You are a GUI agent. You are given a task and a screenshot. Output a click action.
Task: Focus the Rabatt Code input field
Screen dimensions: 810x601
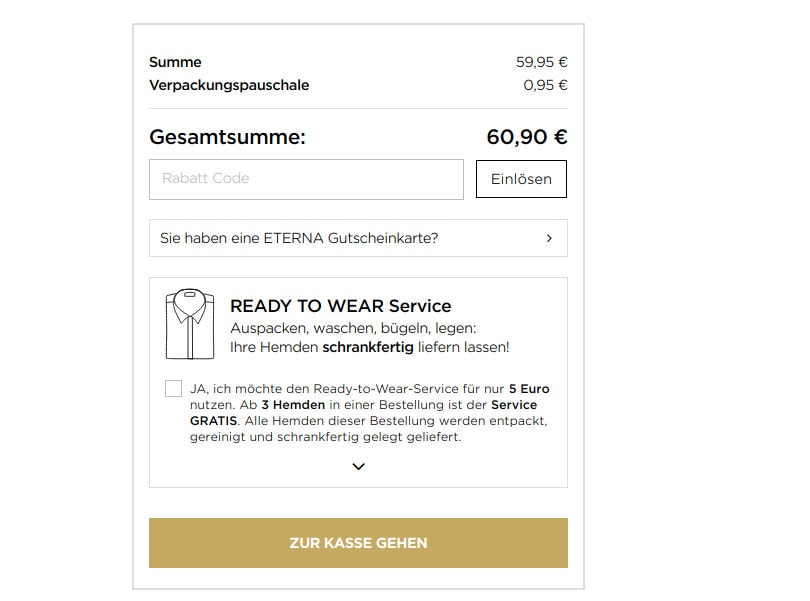[x=306, y=179]
